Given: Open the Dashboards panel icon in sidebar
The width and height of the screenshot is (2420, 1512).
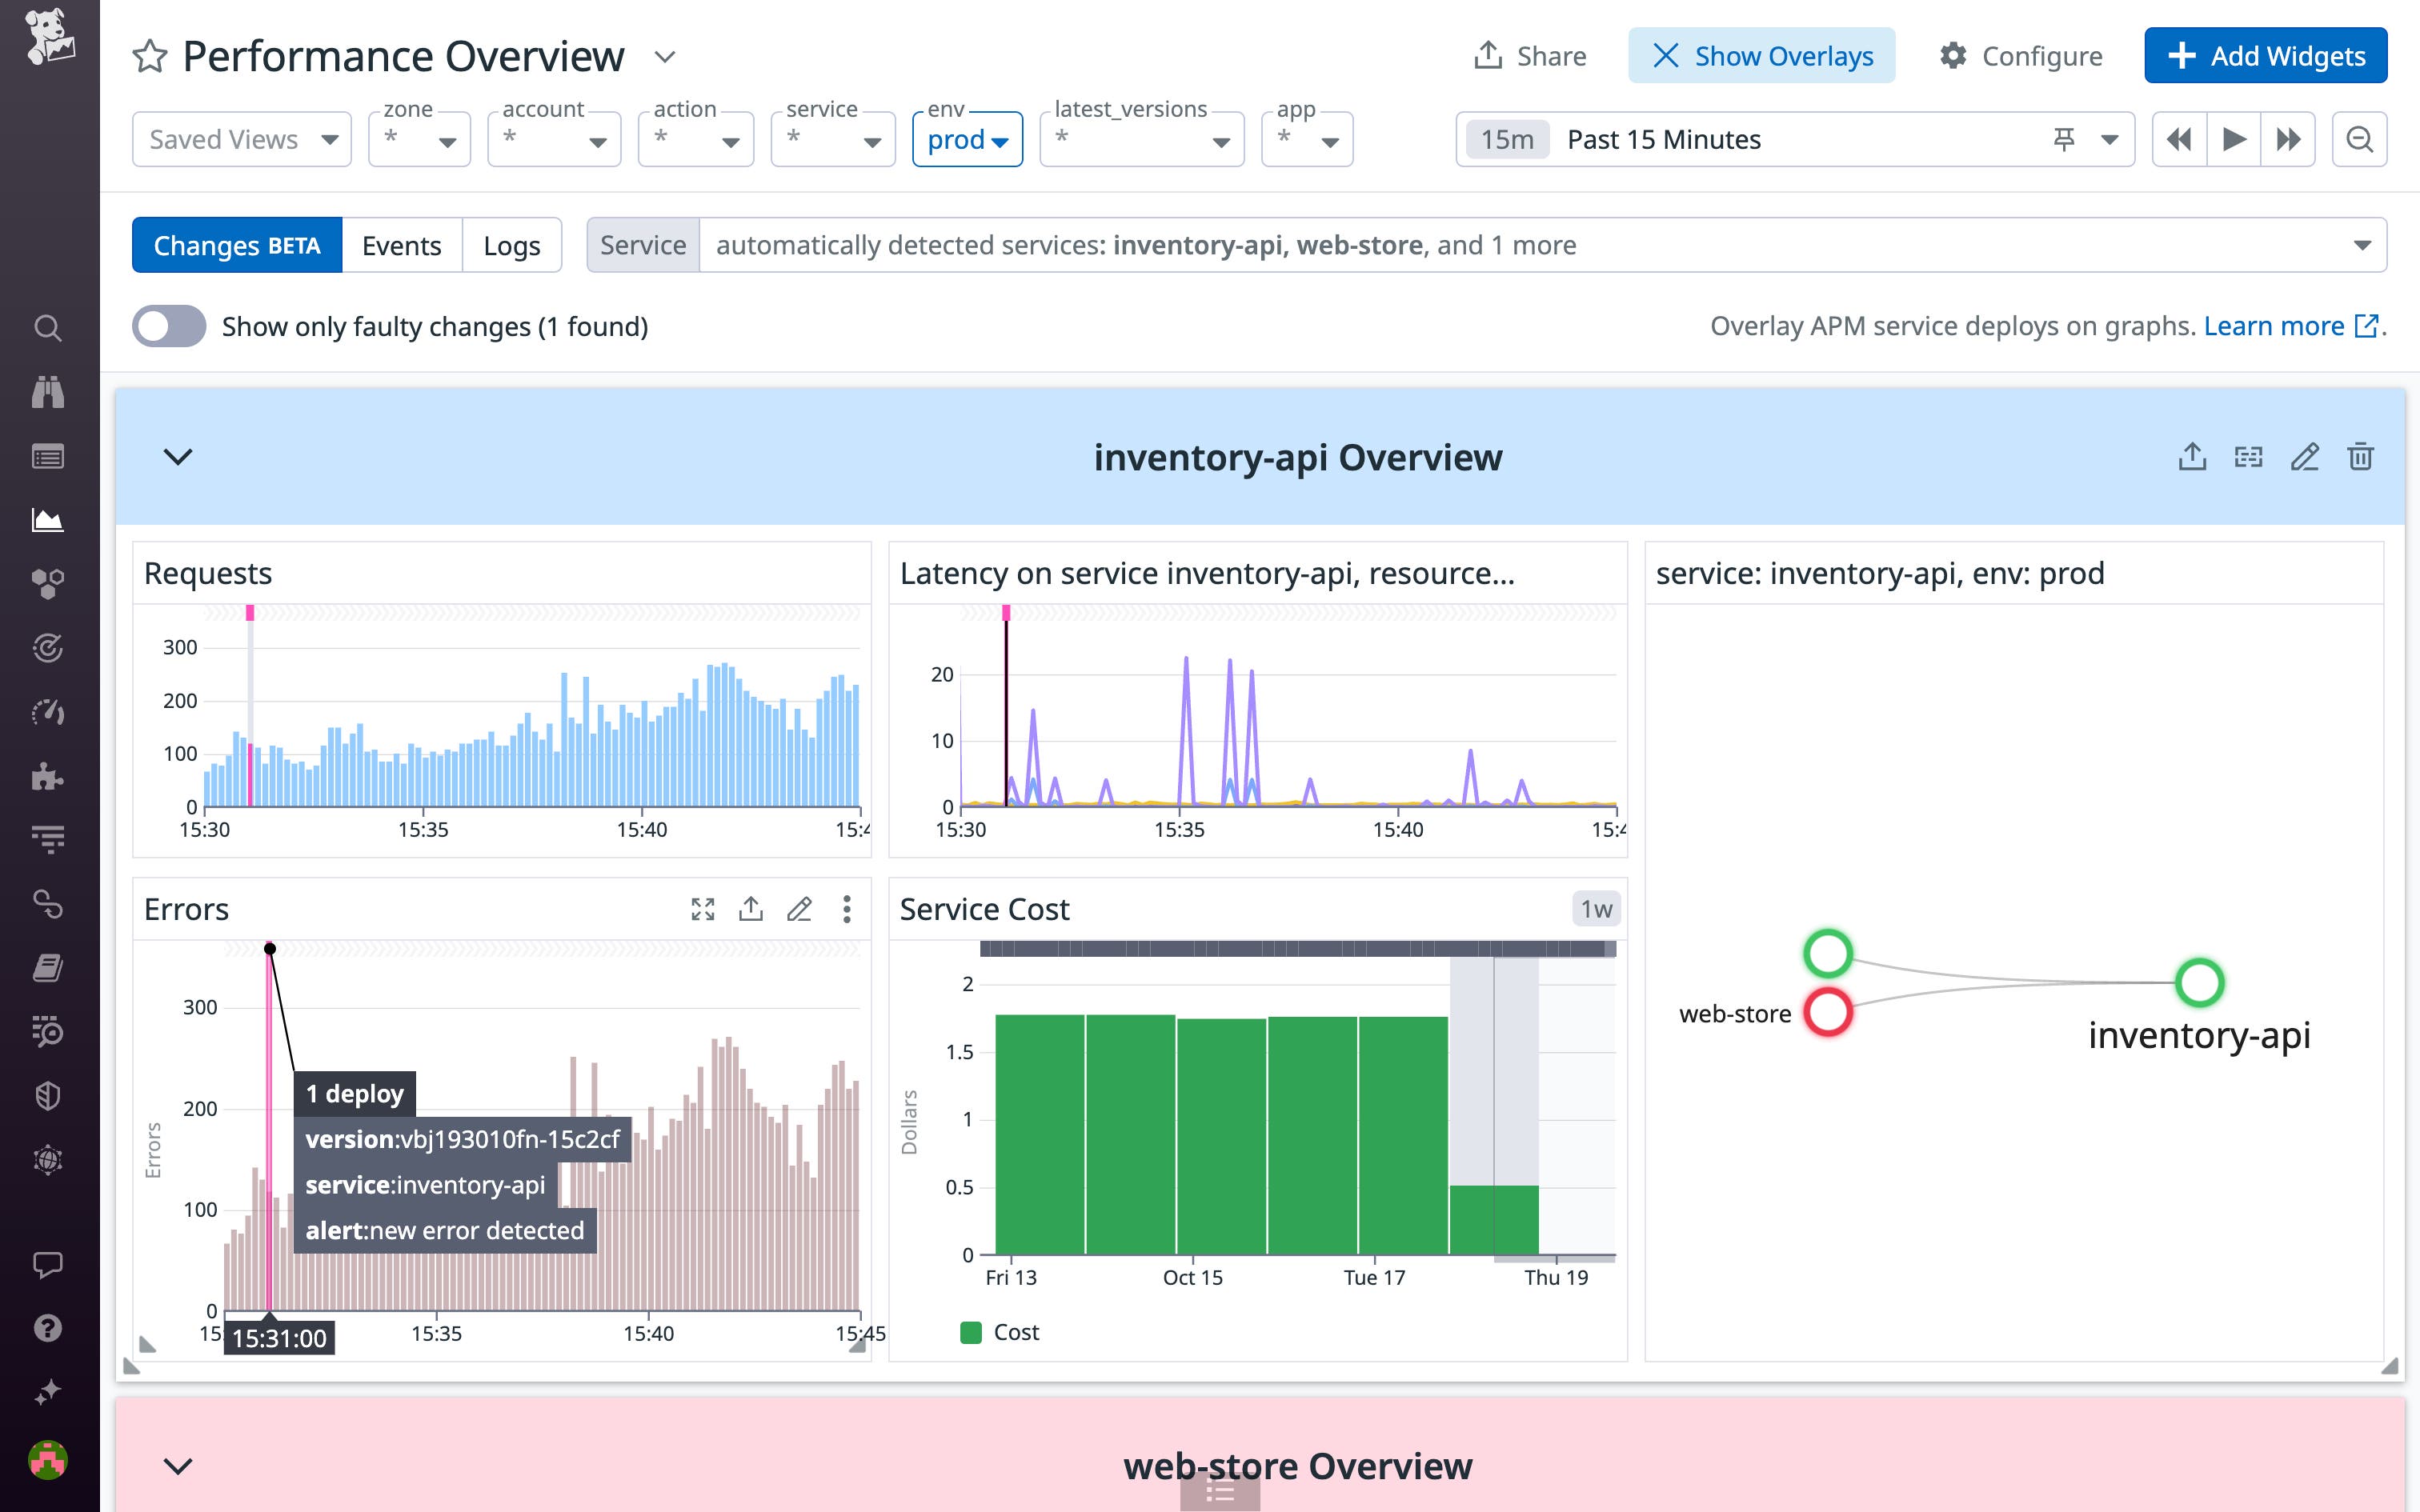Looking at the screenshot, I should point(48,456).
